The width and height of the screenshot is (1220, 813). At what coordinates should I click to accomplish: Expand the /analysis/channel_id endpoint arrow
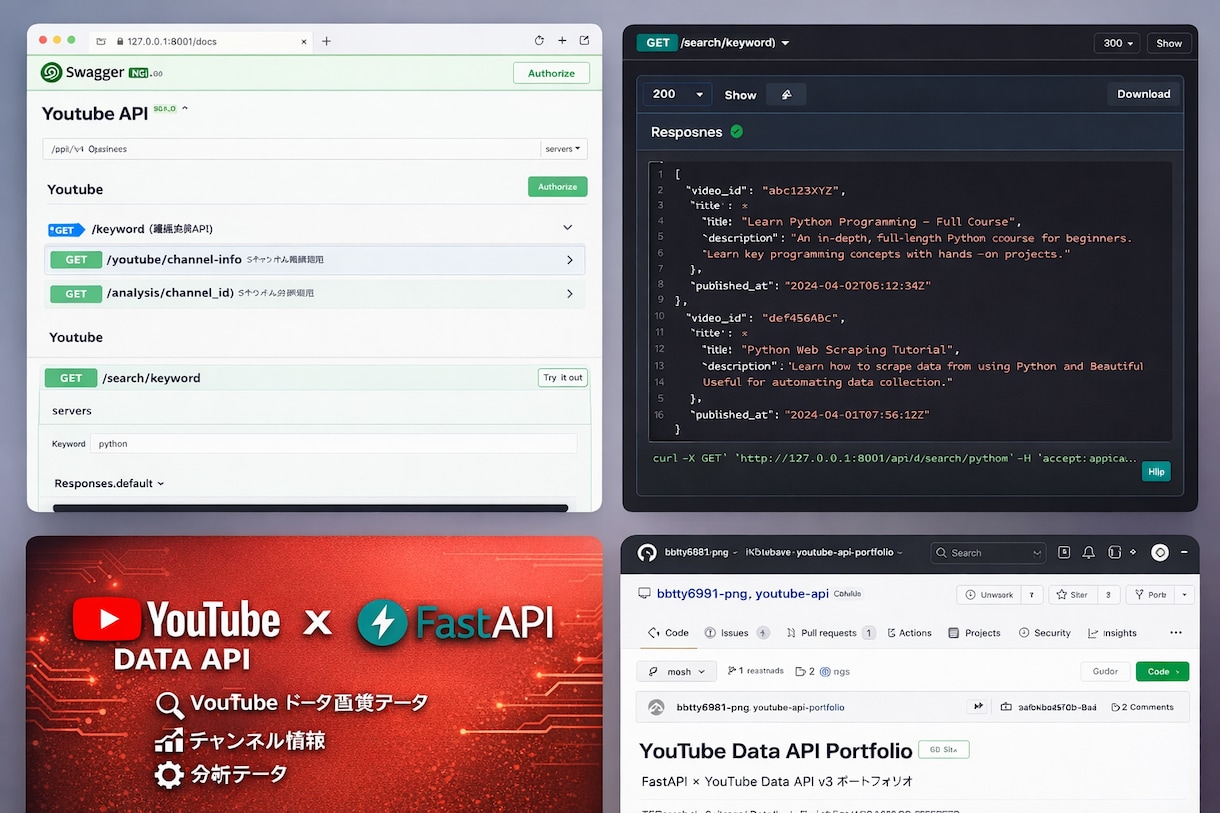pyautogui.click(x=570, y=294)
